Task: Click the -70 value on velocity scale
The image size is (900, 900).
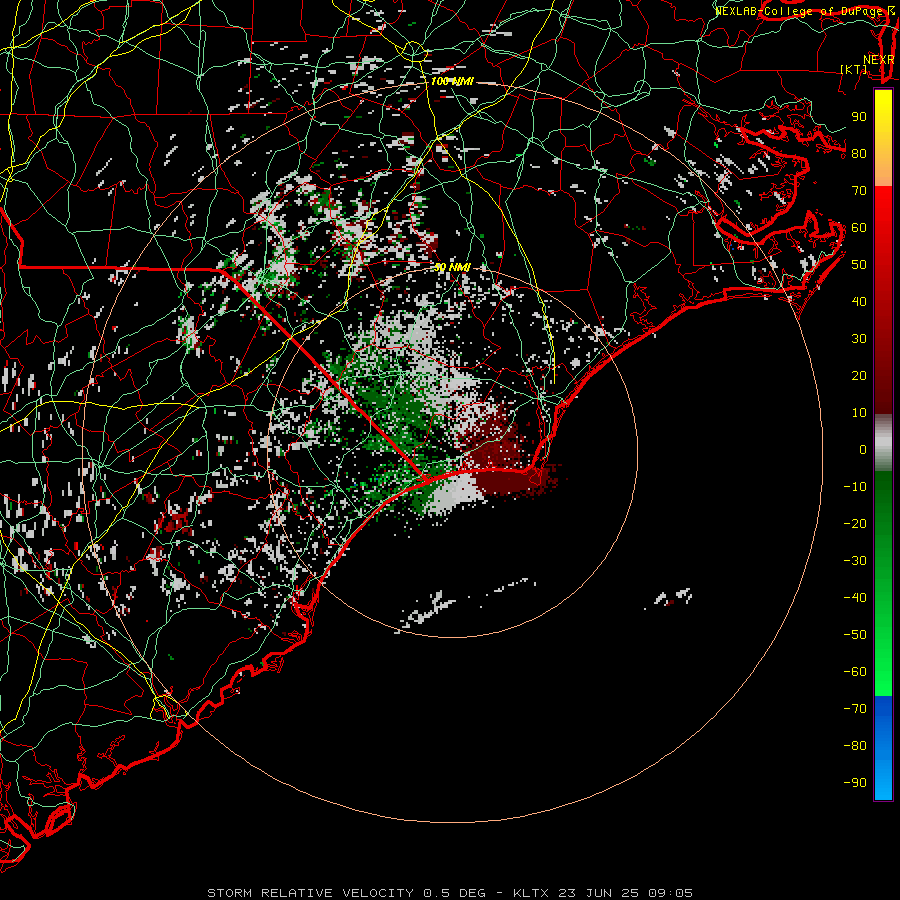Action: [855, 708]
